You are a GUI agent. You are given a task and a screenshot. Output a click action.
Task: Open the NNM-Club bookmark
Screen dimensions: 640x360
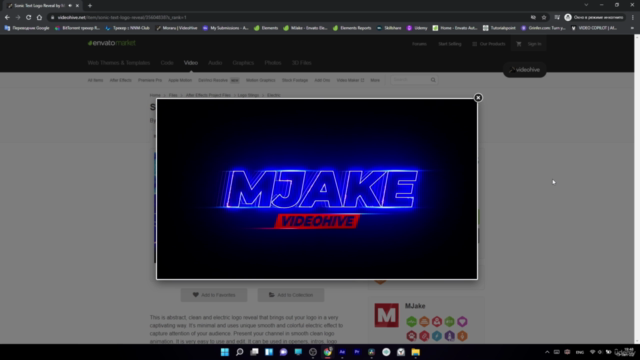[x=128, y=28]
